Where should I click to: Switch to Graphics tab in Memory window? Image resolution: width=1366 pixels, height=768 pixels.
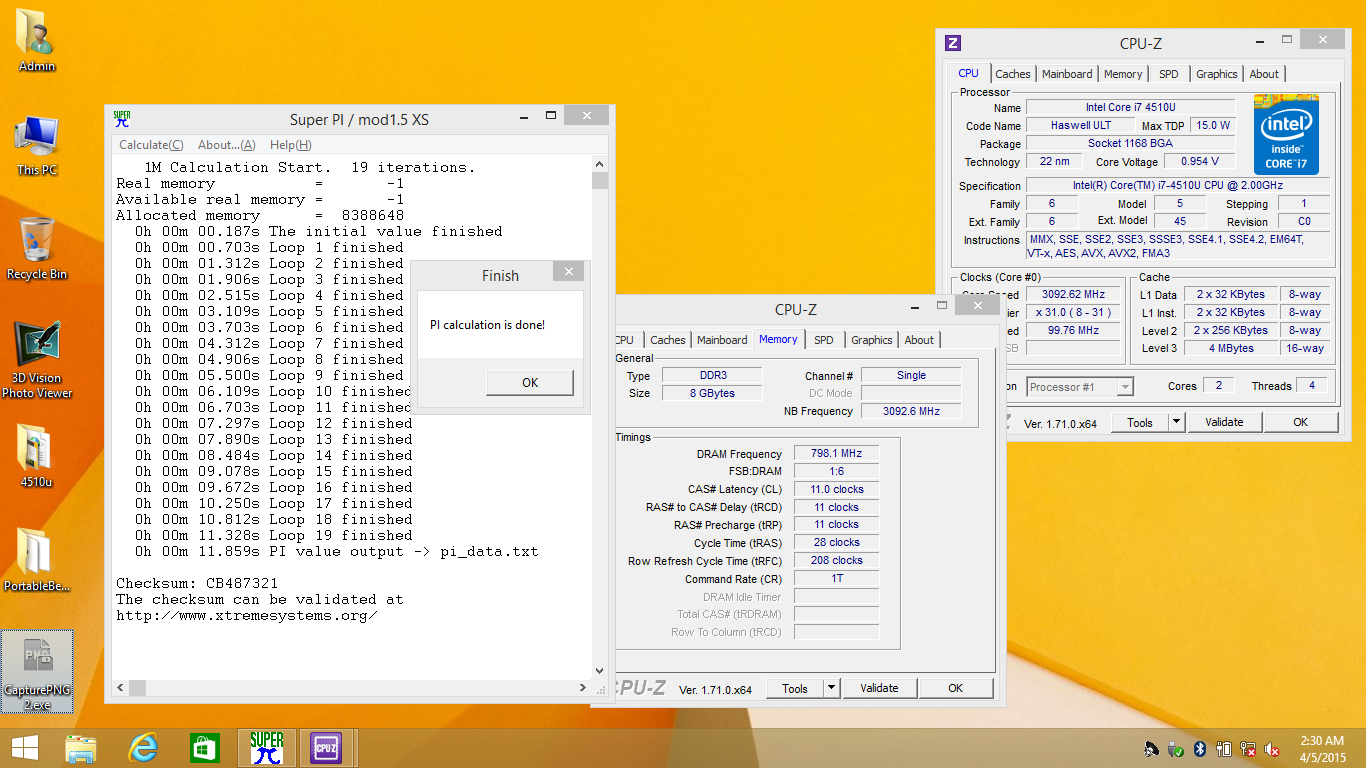point(871,340)
